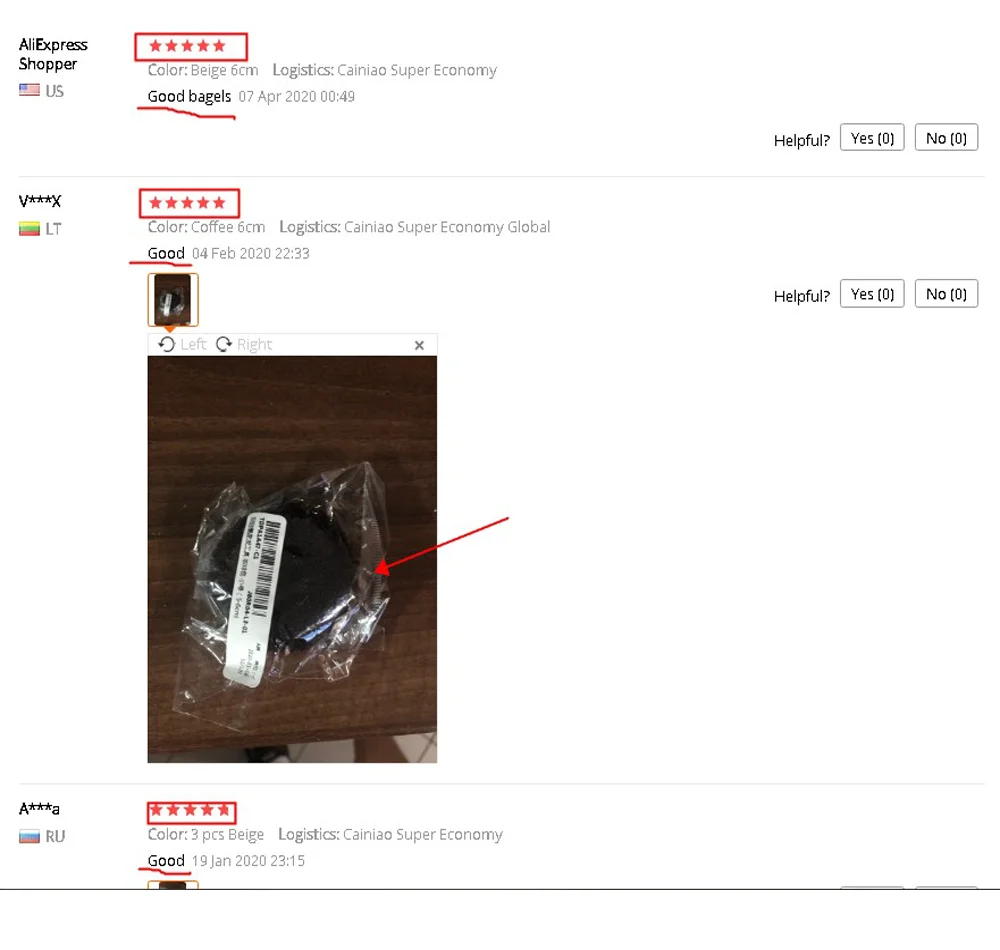Rotate the review photo right
The image size is (1000, 950).
coord(244,344)
